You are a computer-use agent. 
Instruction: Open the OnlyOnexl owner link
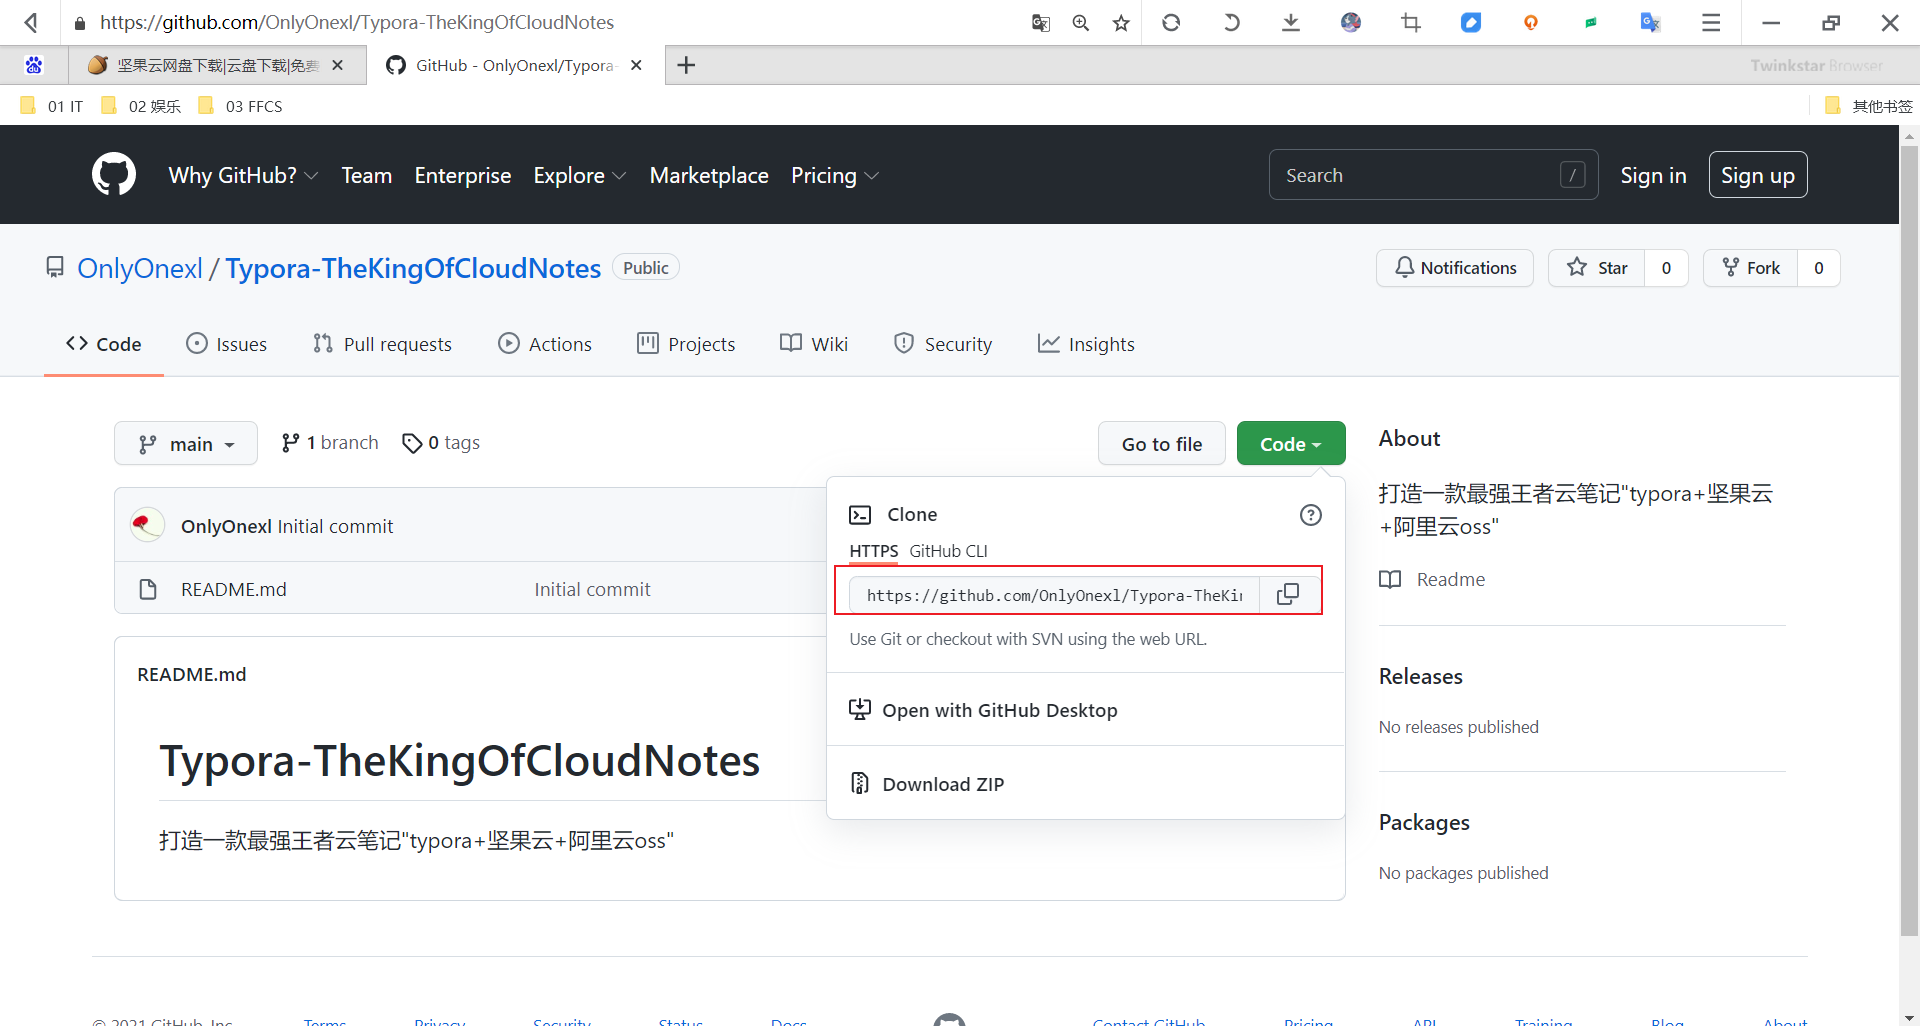point(140,268)
